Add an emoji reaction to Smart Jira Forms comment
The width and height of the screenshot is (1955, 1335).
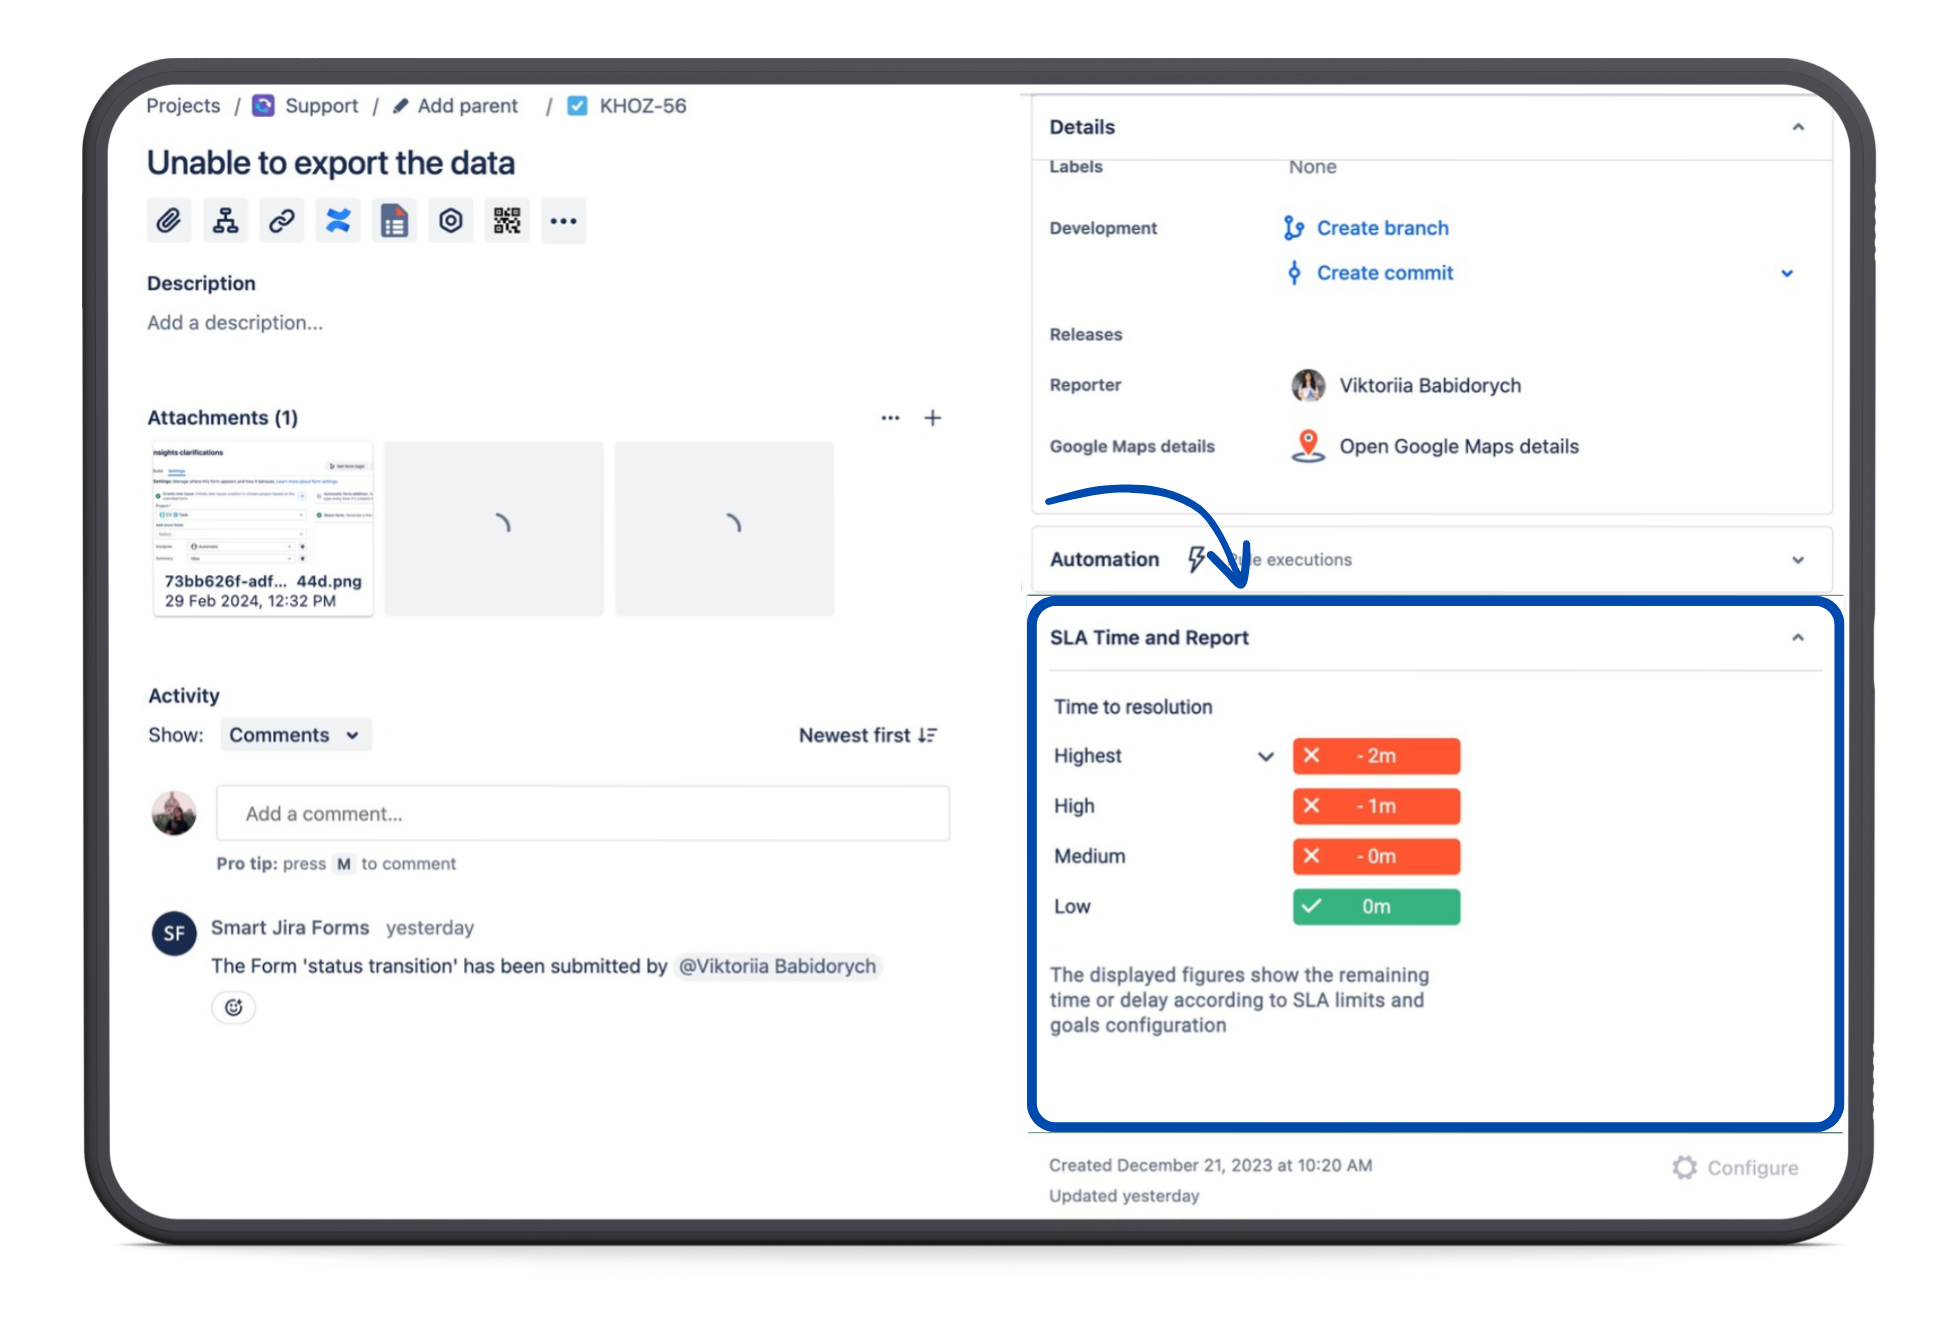[234, 1007]
